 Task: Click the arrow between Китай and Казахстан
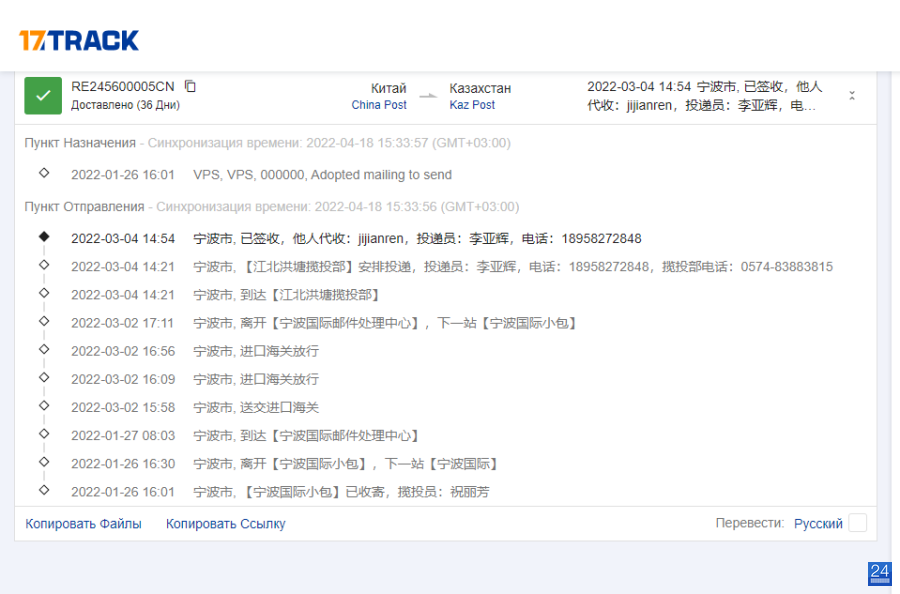click(428, 96)
